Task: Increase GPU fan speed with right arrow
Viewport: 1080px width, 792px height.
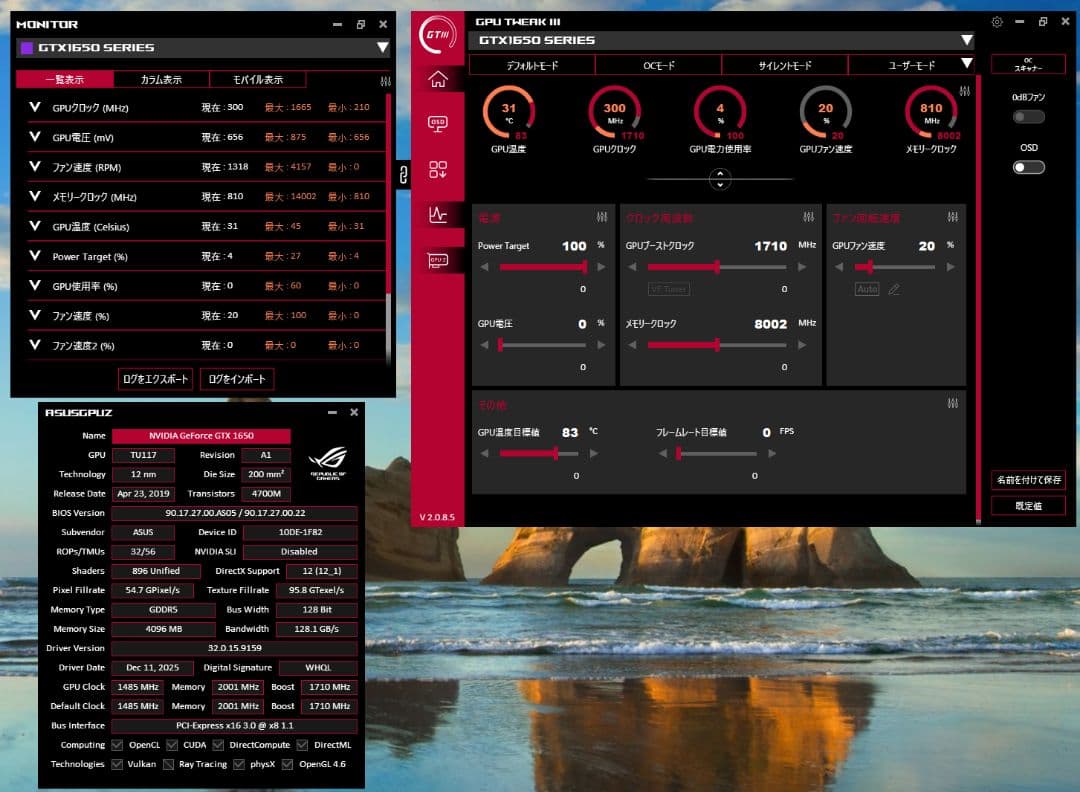Action: click(951, 267)
